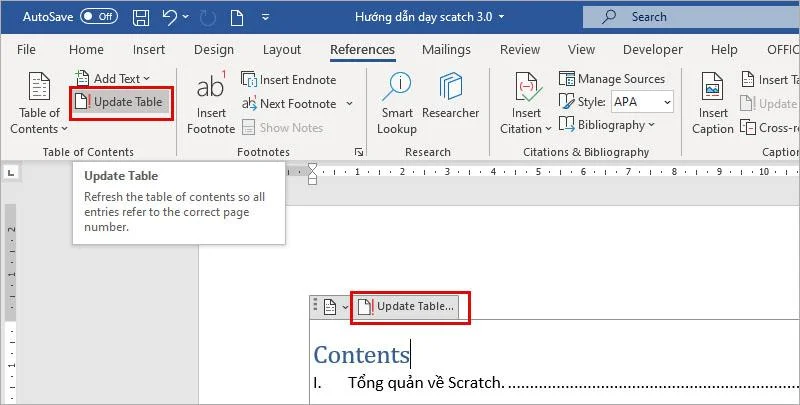Click the Undo arrow icon
The width and height of the screenshot is (800, 405).
click(x=169, y=17)
